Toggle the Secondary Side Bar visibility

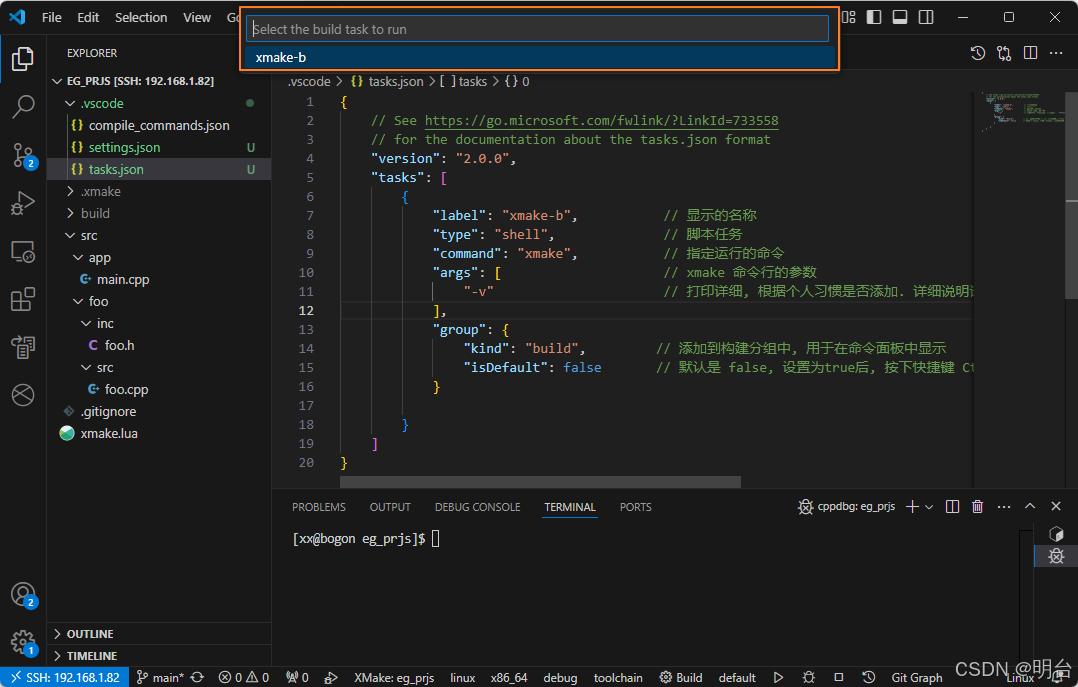(926, 17)
